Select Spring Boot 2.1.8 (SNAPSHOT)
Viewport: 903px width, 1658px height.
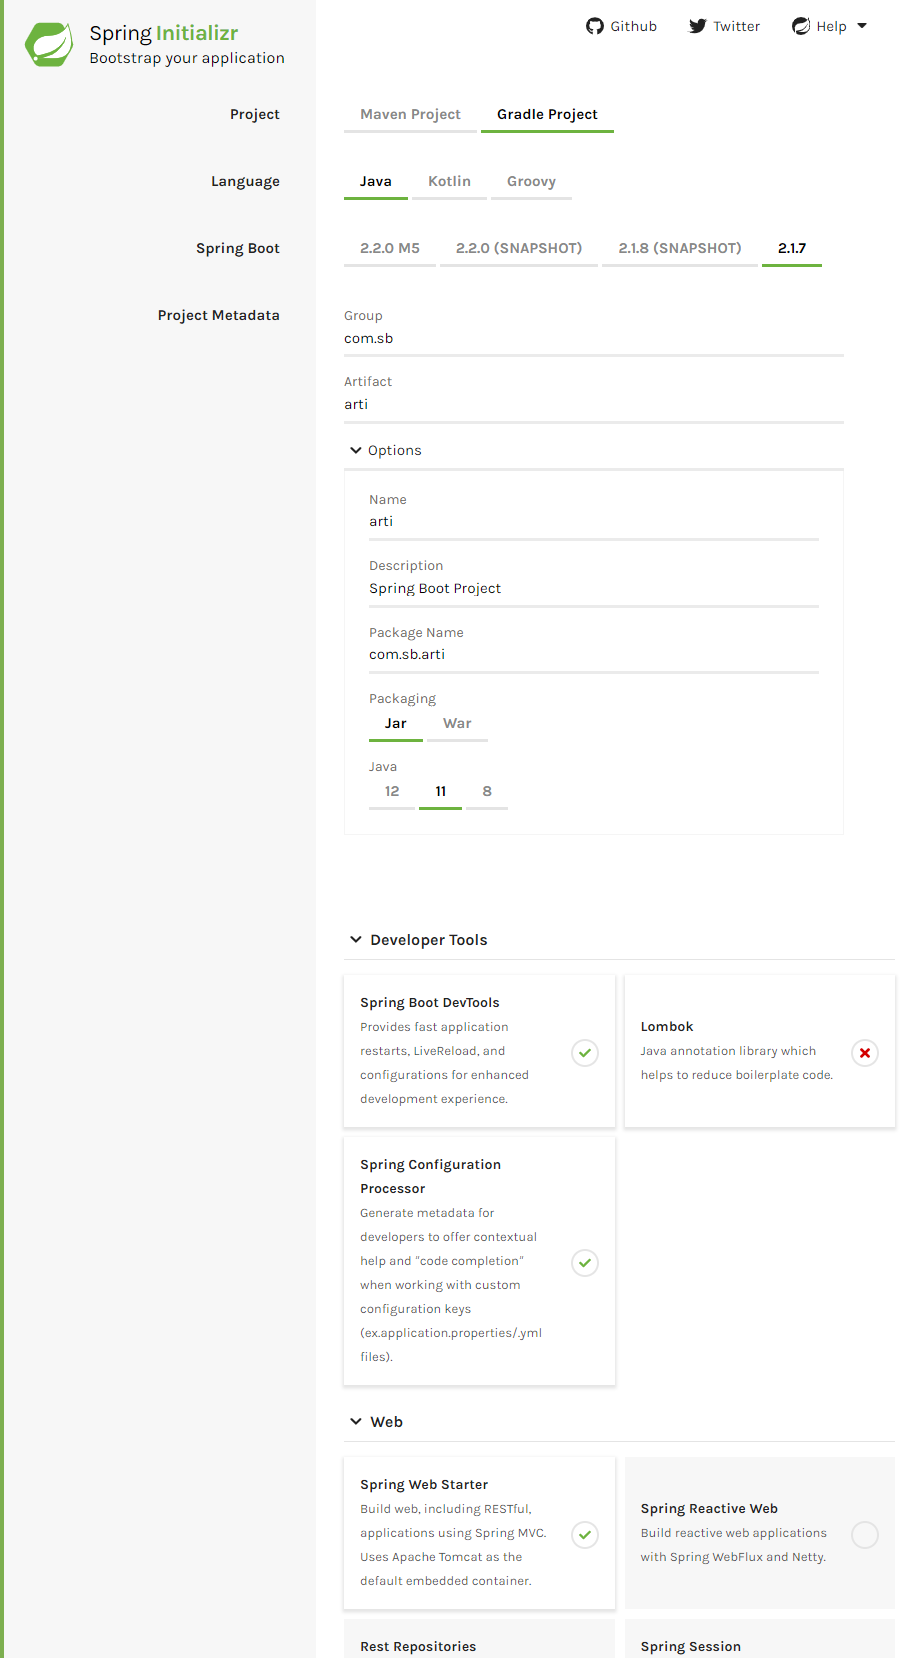click(x=680, y=249)
